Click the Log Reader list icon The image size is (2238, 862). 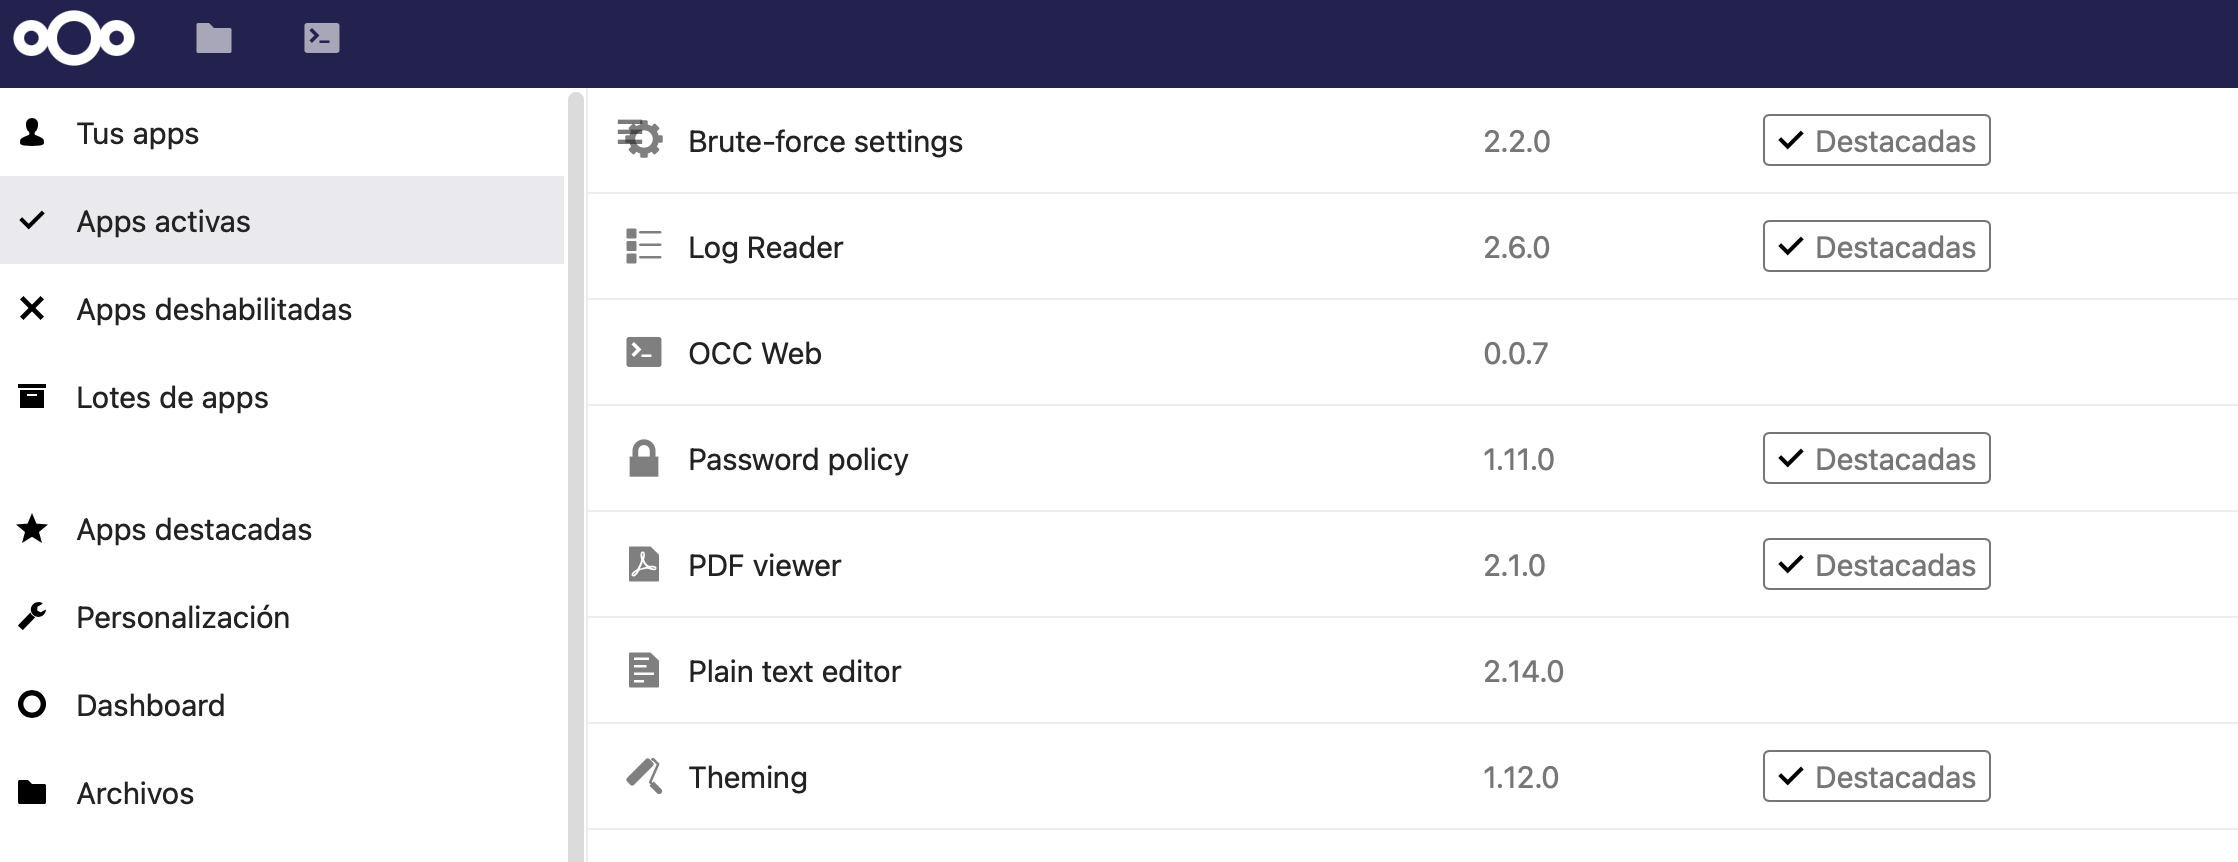point(643,246)
